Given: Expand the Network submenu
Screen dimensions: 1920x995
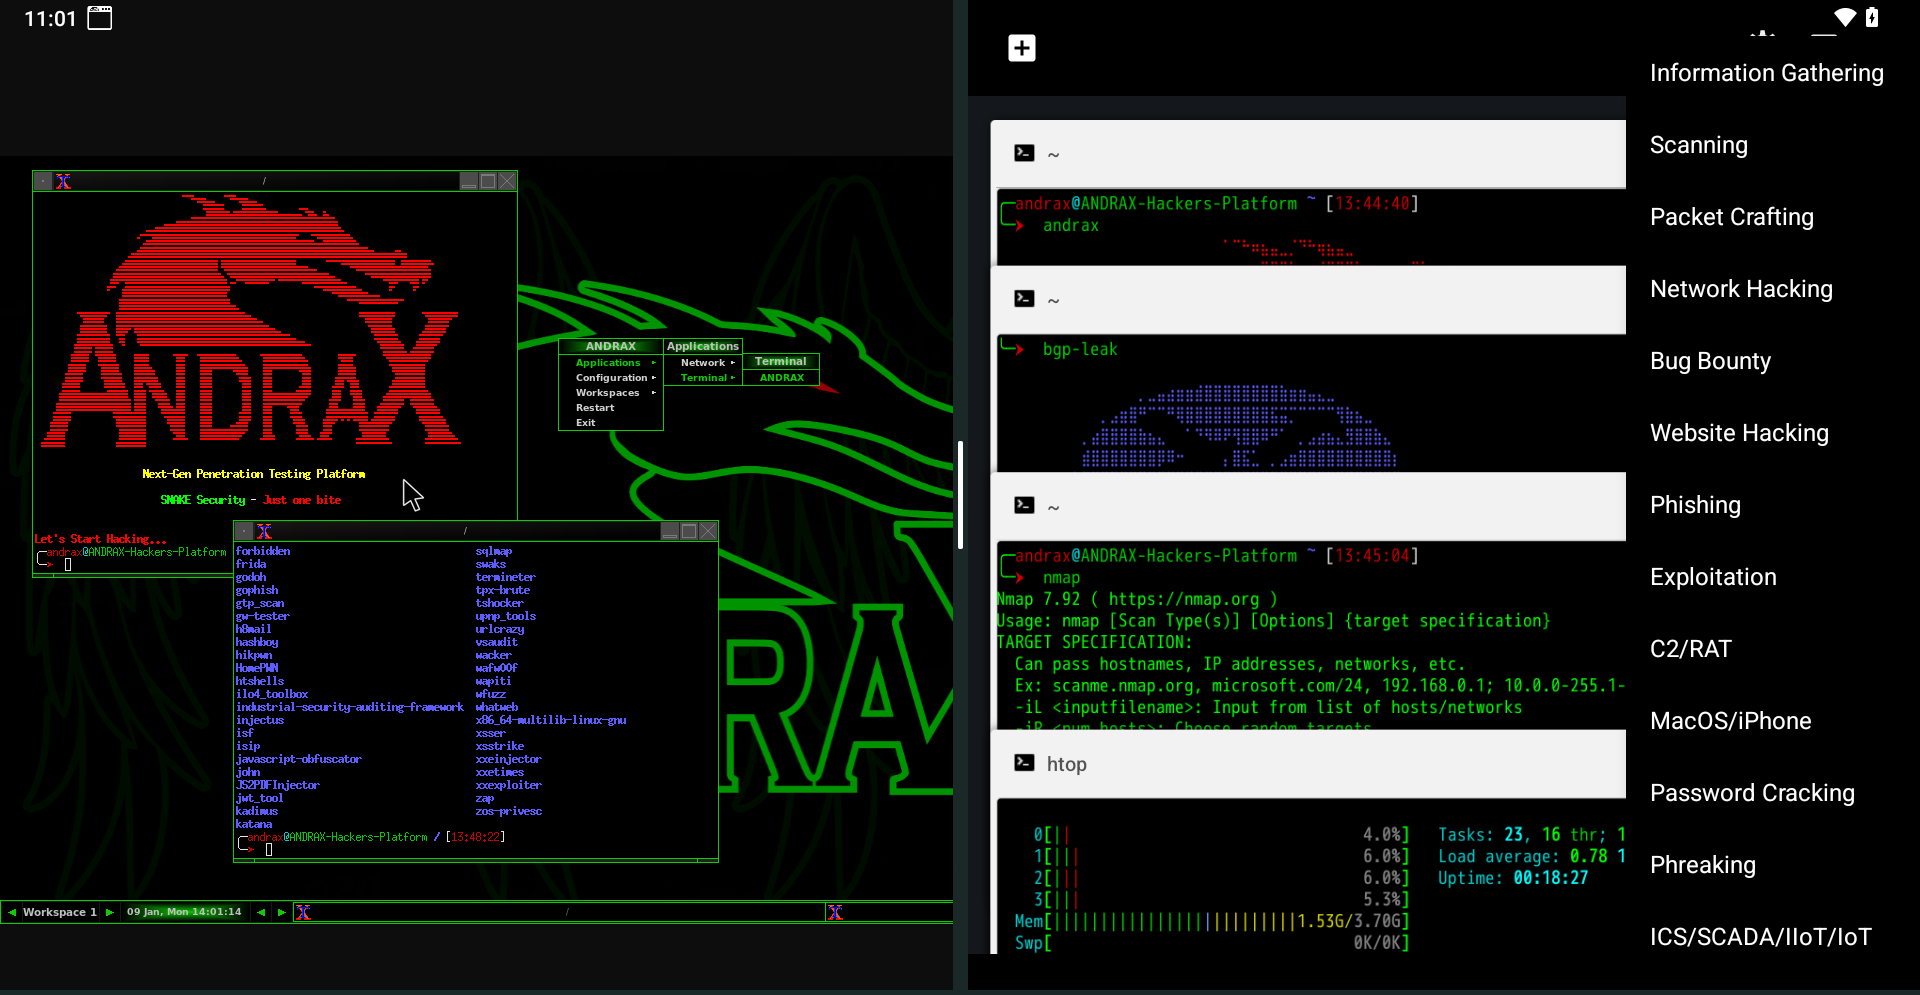Looking at the screenshot, I should point(704,362).
